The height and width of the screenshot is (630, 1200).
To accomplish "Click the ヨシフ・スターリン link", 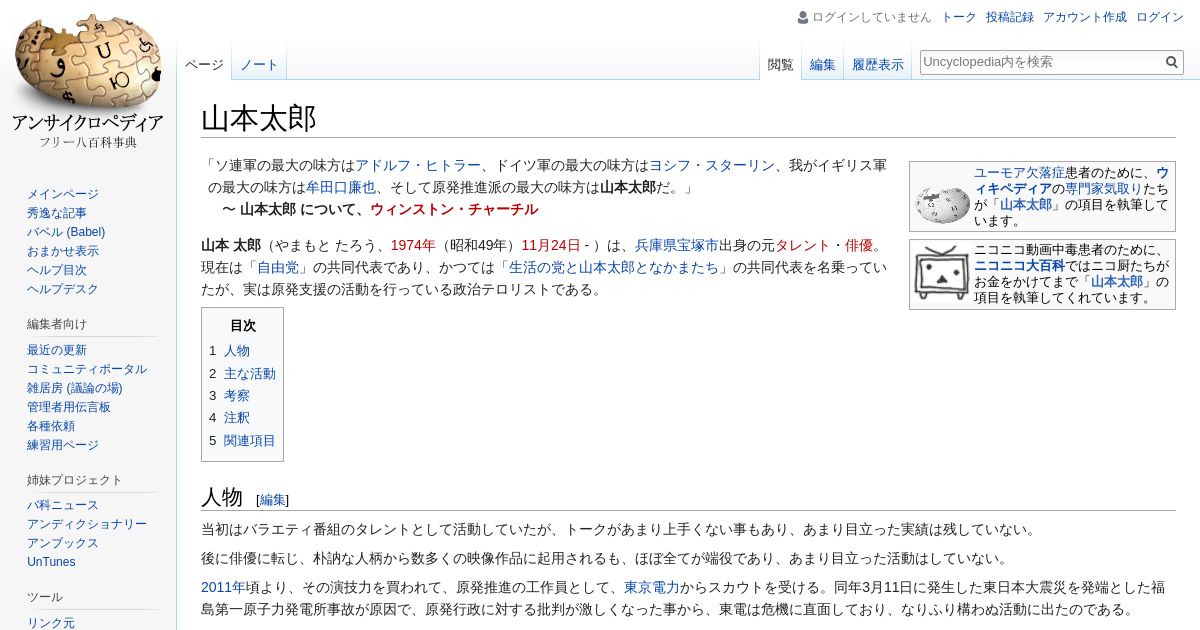I will [712, 166].
